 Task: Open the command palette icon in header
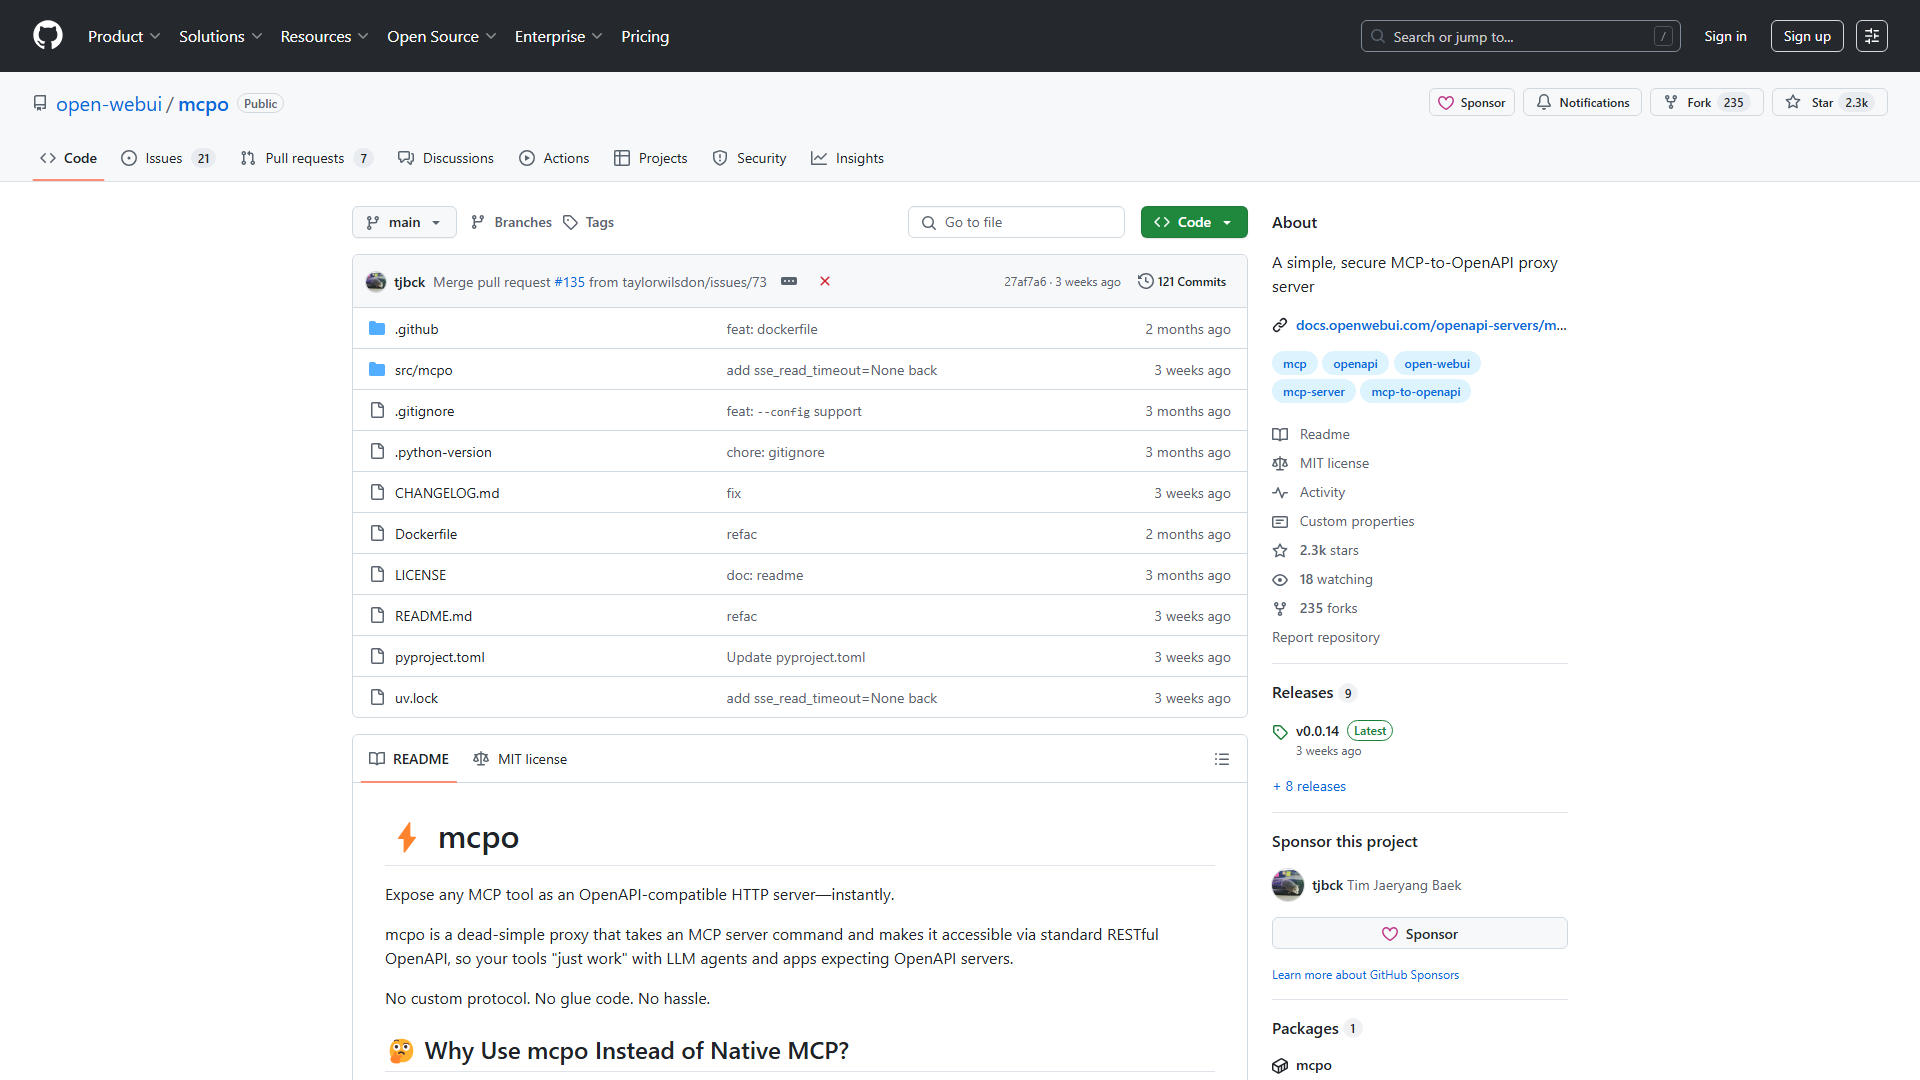1871,36
